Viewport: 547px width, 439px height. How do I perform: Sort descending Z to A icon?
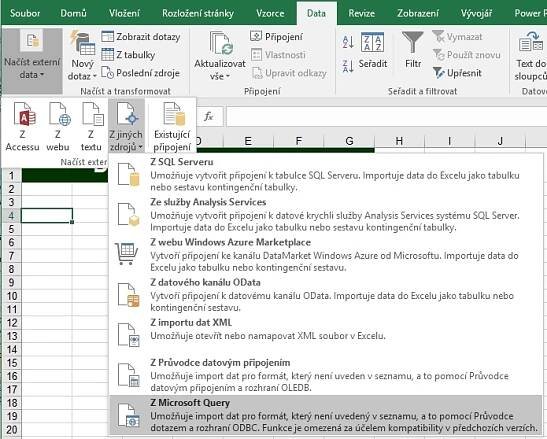[x=348, y=66]
